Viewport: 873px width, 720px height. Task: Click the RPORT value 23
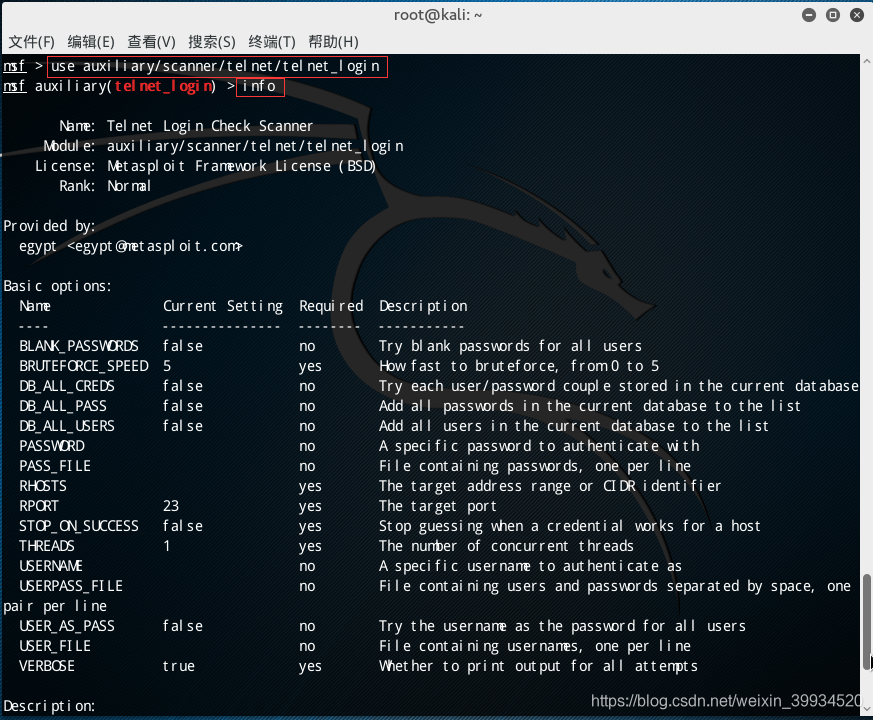tap(171, 506)
